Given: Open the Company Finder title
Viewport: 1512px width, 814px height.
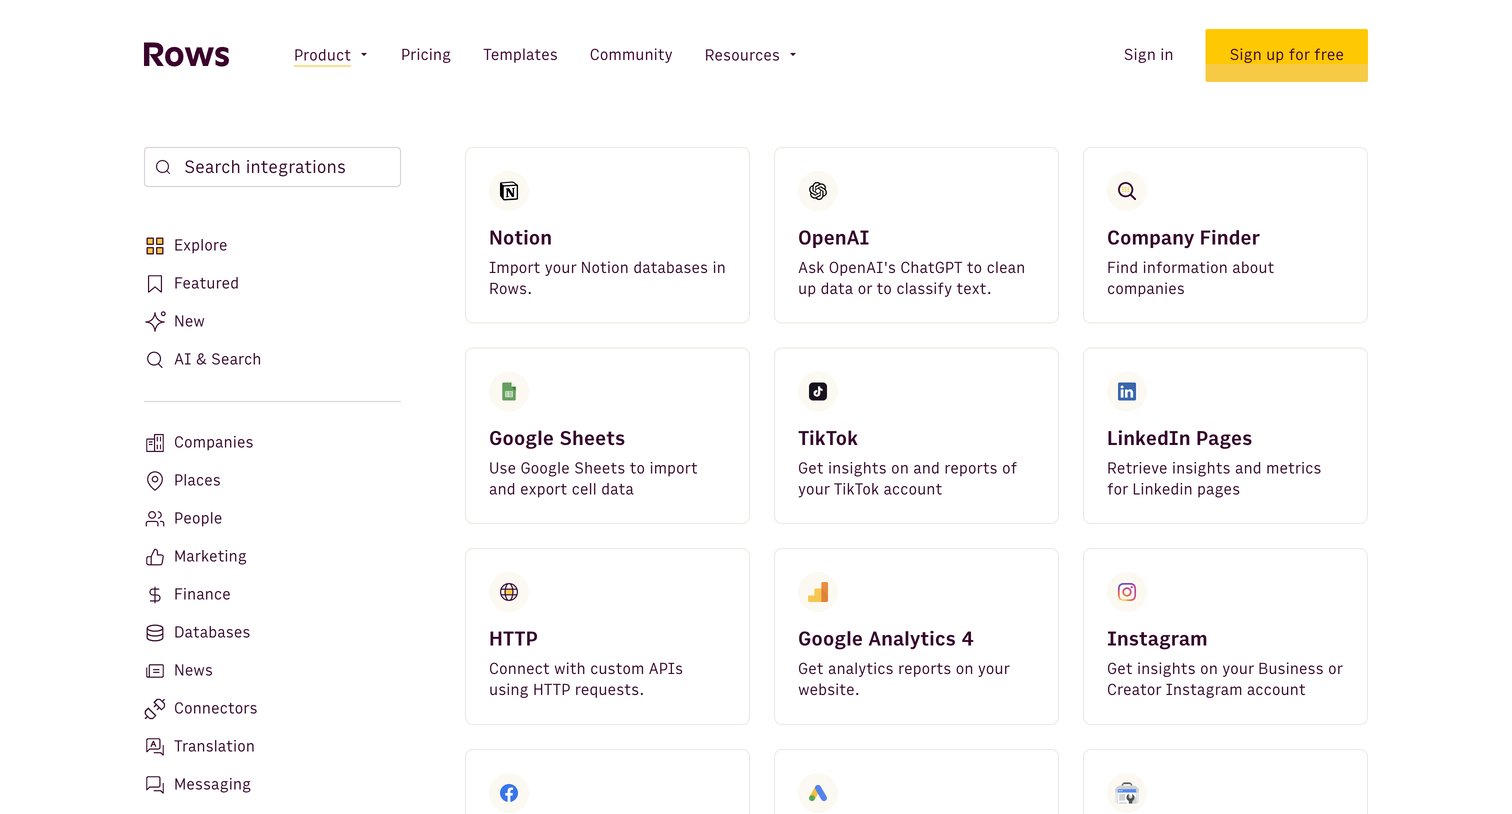Looking at the screenshot, I should pos(1183,238).
